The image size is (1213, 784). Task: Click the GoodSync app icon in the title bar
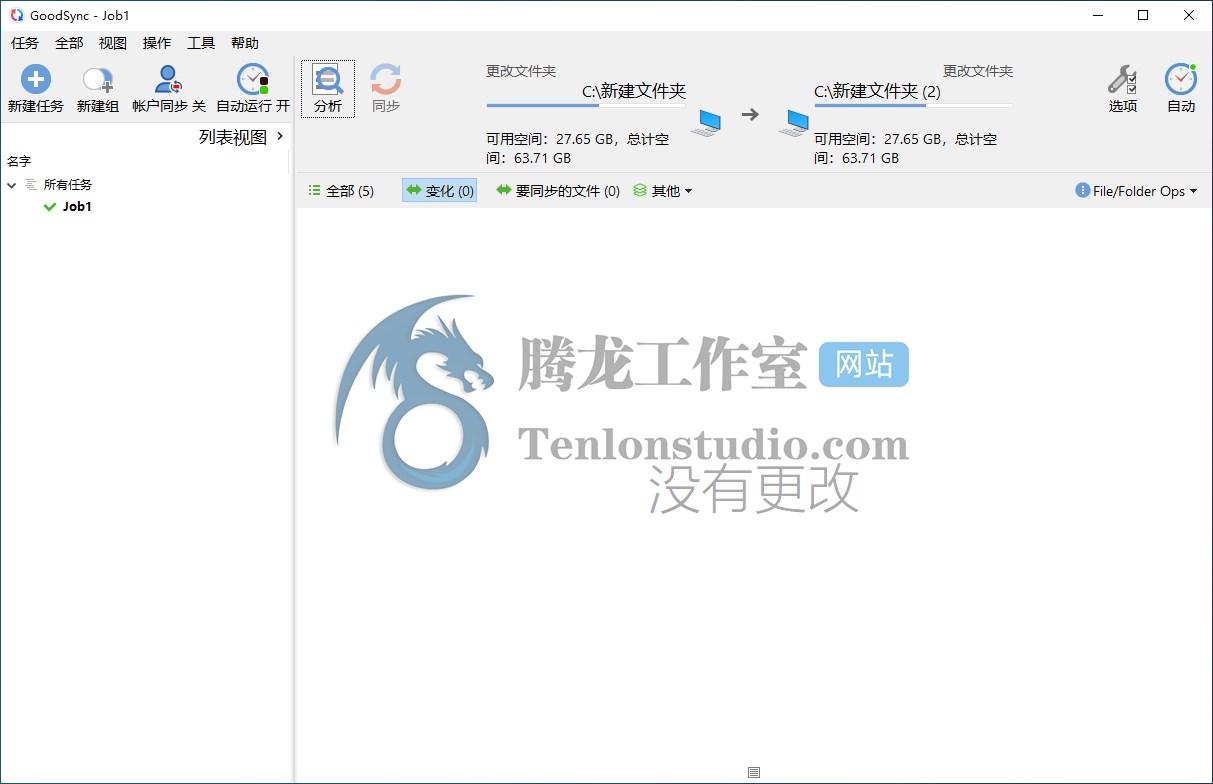coord(16,15)
